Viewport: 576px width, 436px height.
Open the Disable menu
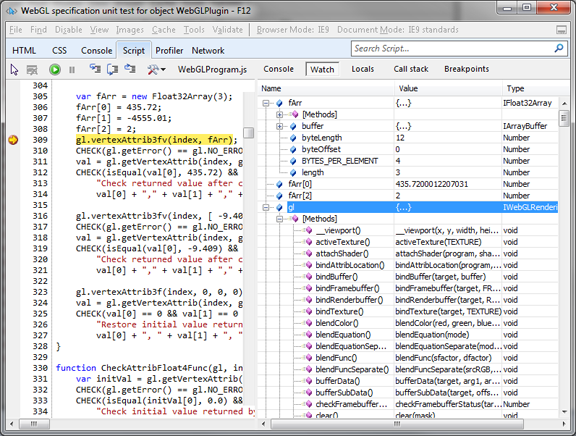(69, 30)
